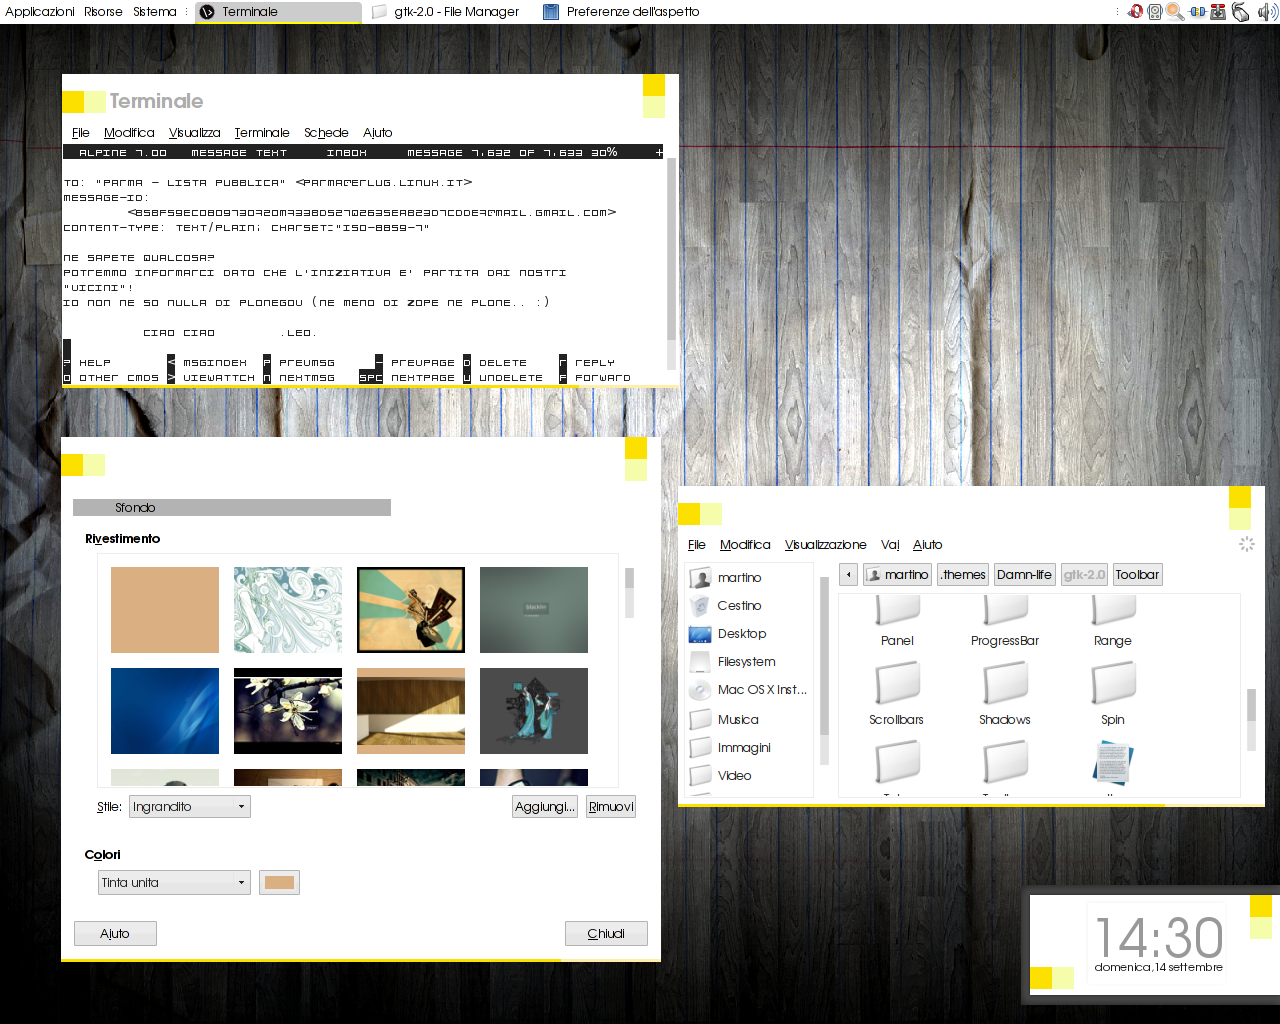Select the Shadows folder icon

(1005, 684)
